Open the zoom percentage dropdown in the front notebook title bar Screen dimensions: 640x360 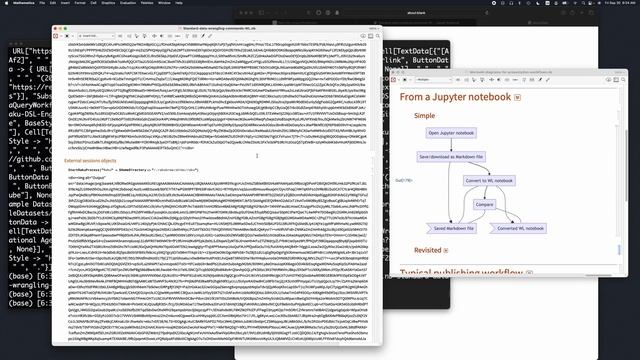point(373,29)
